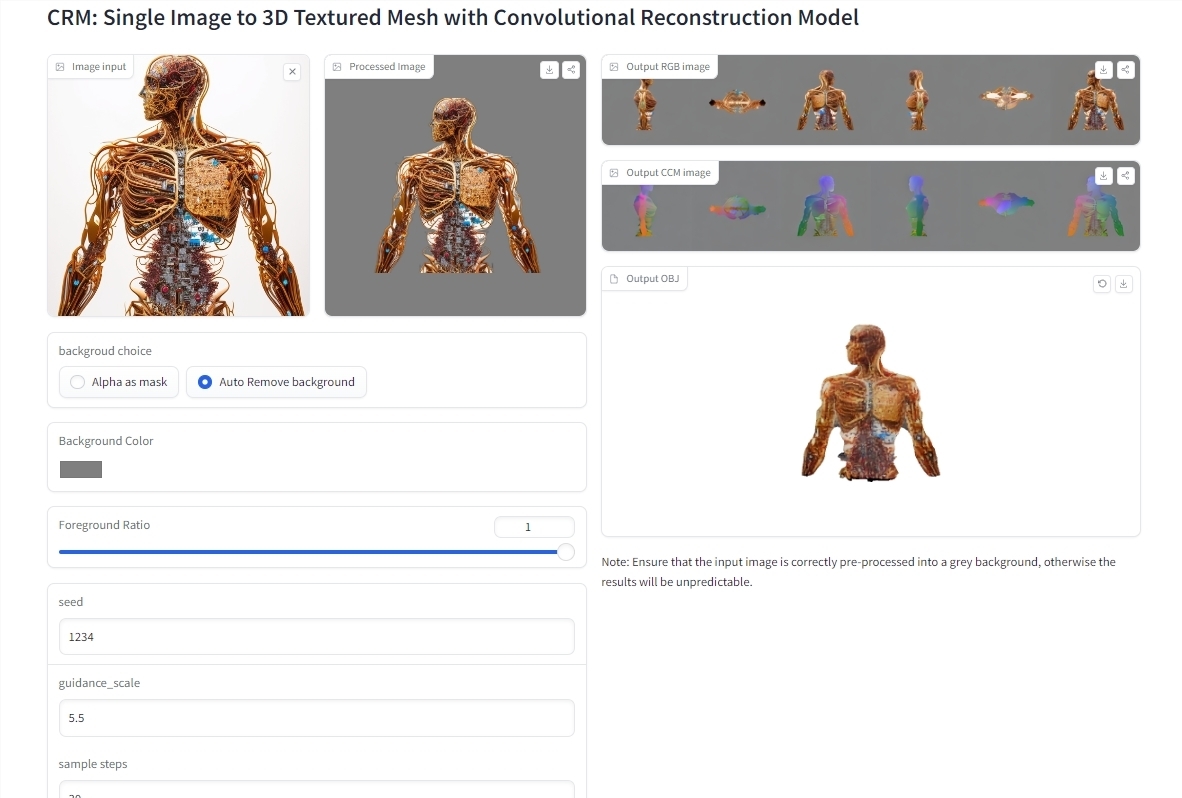Download the Output CCM image

click(x=1104, y=176)
